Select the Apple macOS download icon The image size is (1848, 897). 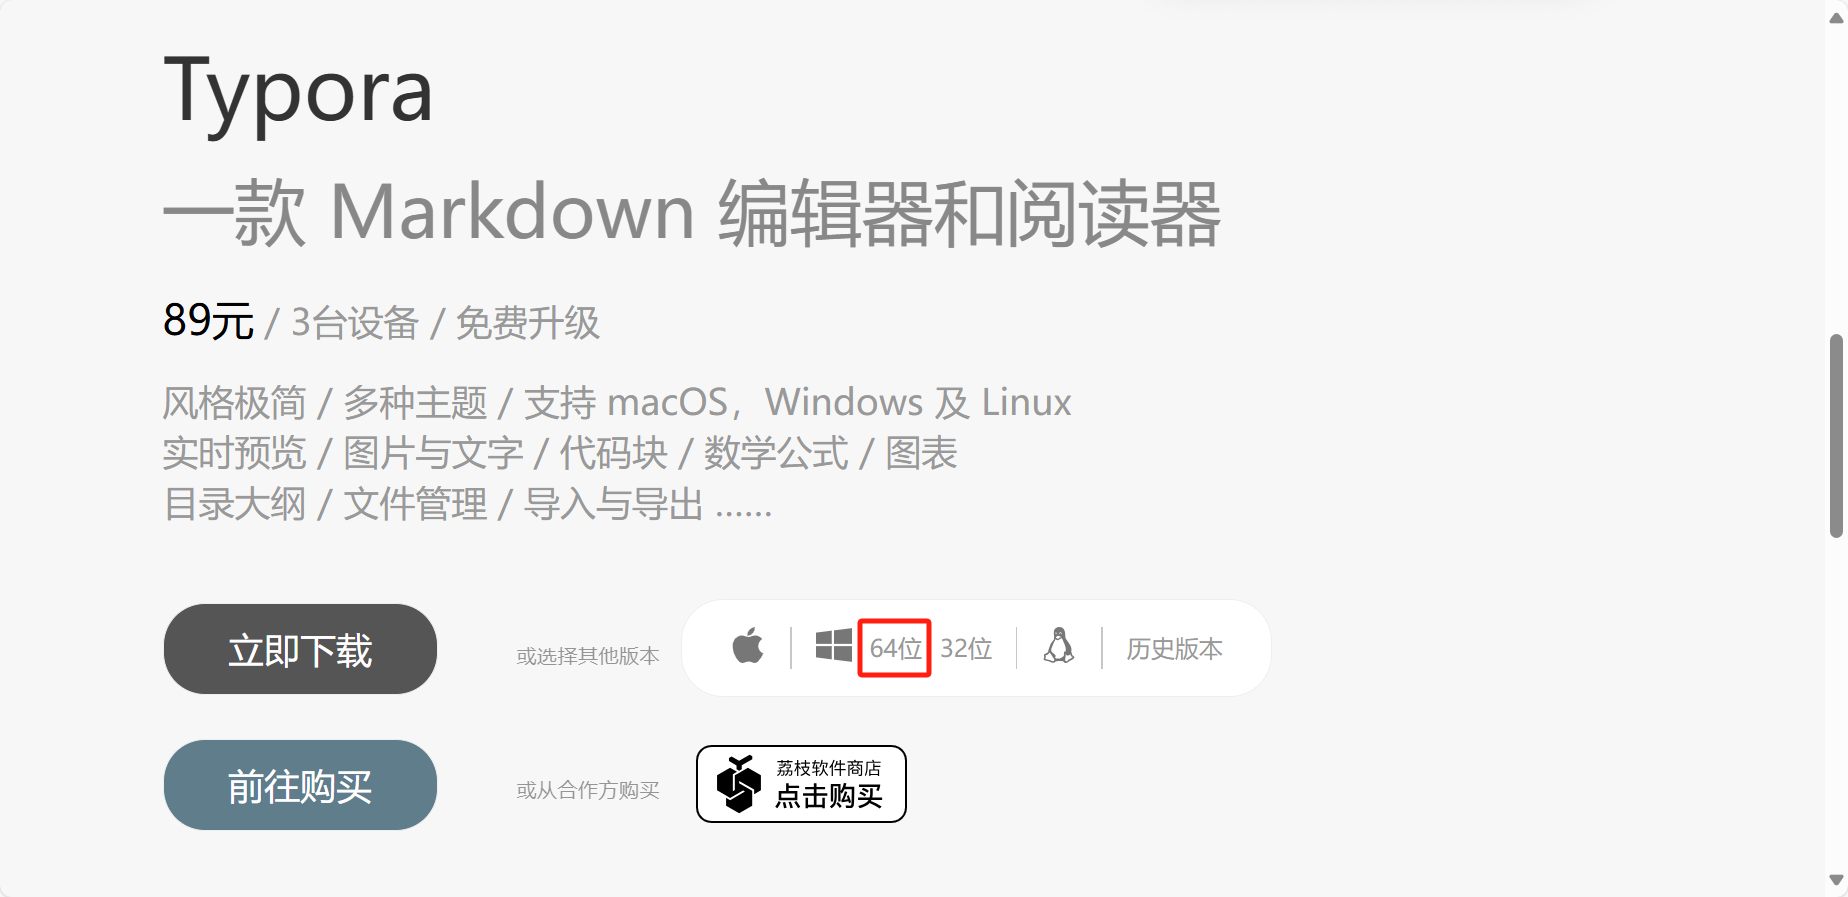click(x=748, y=646)
